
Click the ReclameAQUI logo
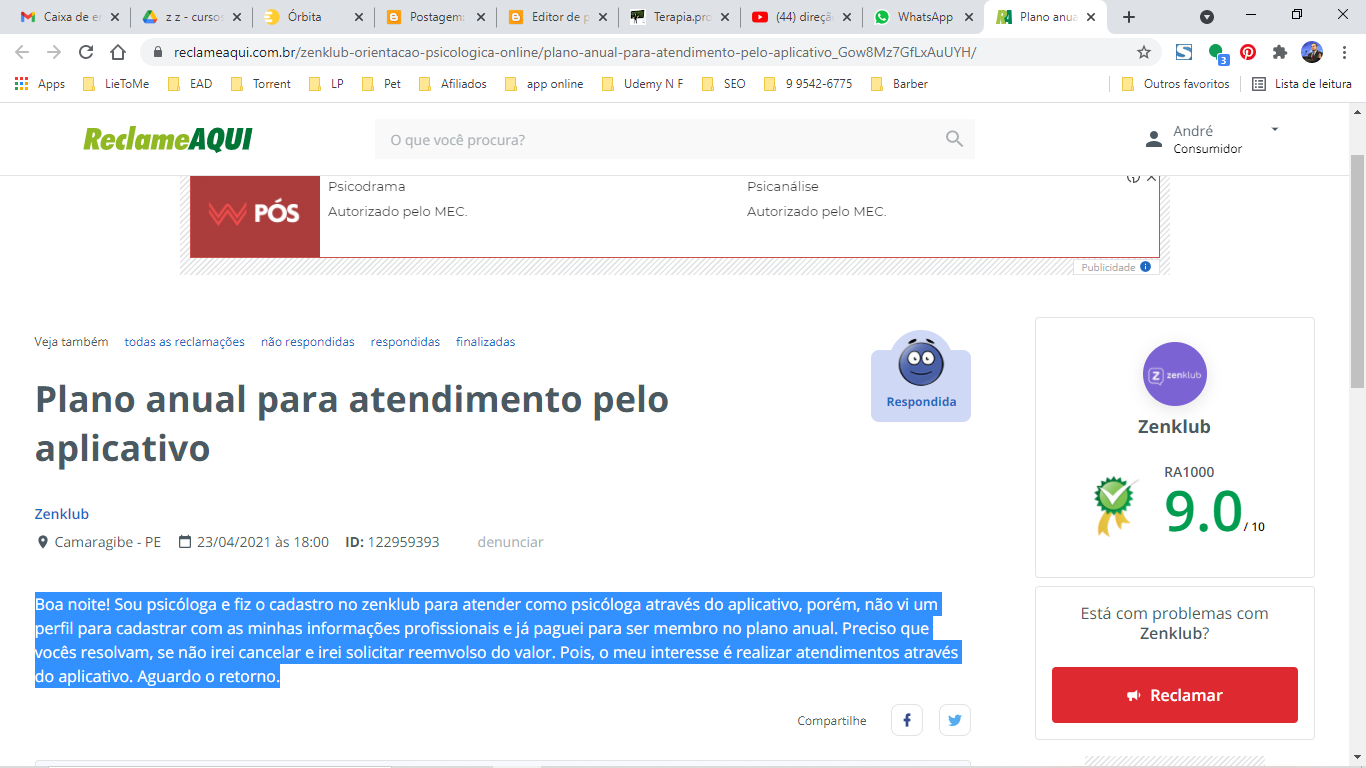(168, 139)
